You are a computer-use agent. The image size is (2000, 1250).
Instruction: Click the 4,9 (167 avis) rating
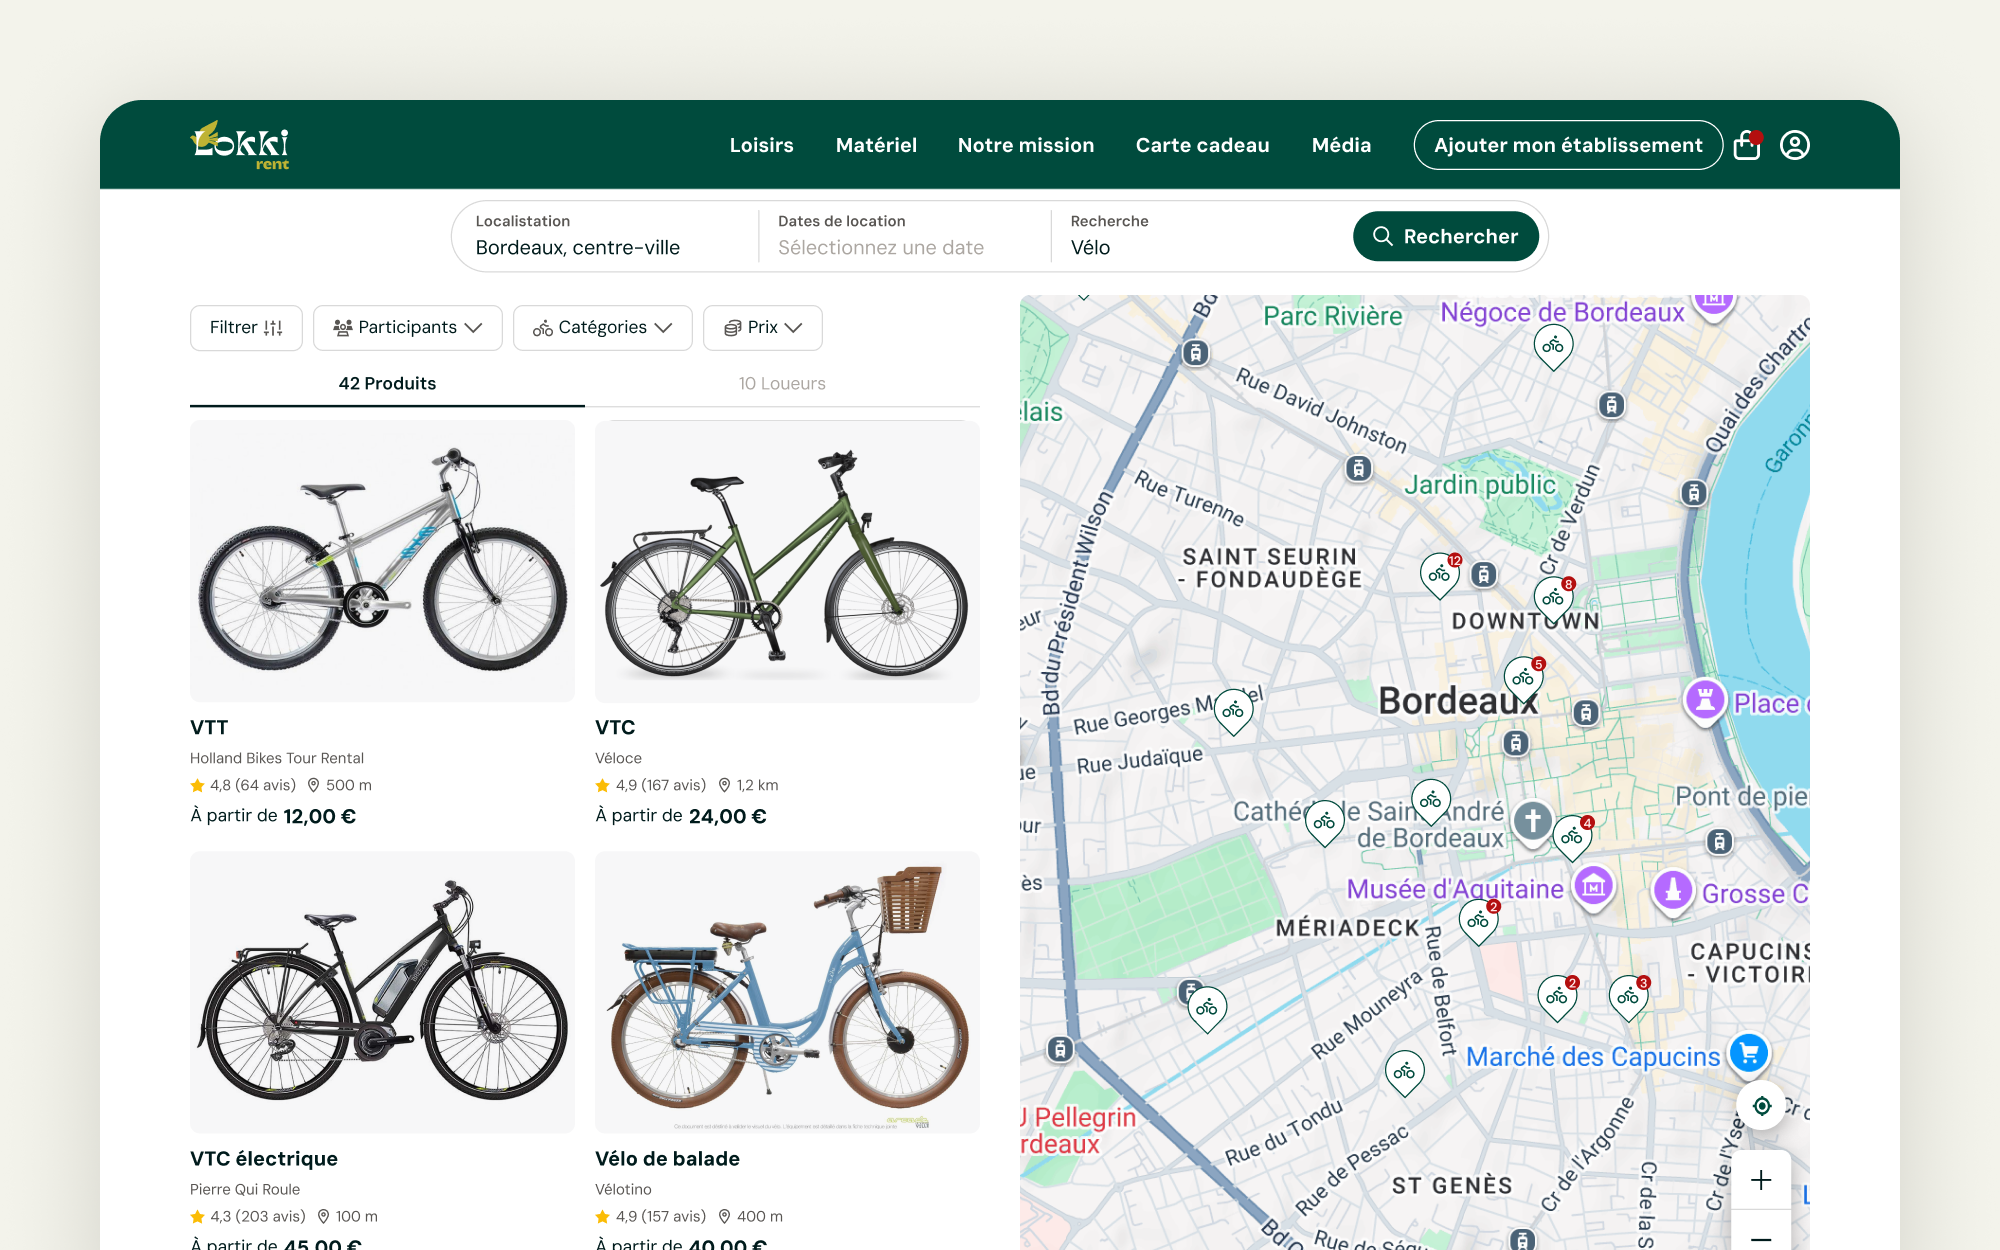tap(651, 785)
